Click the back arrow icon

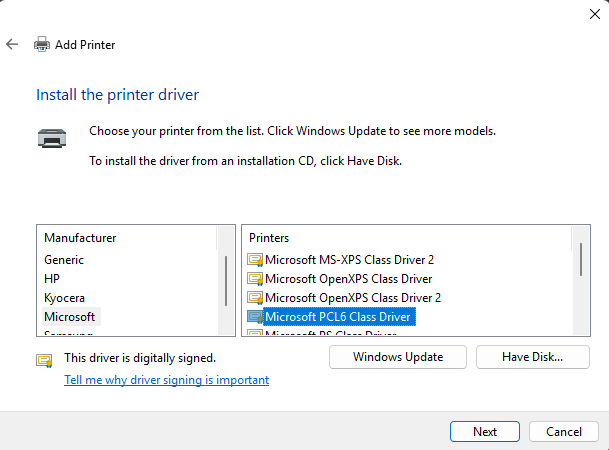click(x=12, y=44)
